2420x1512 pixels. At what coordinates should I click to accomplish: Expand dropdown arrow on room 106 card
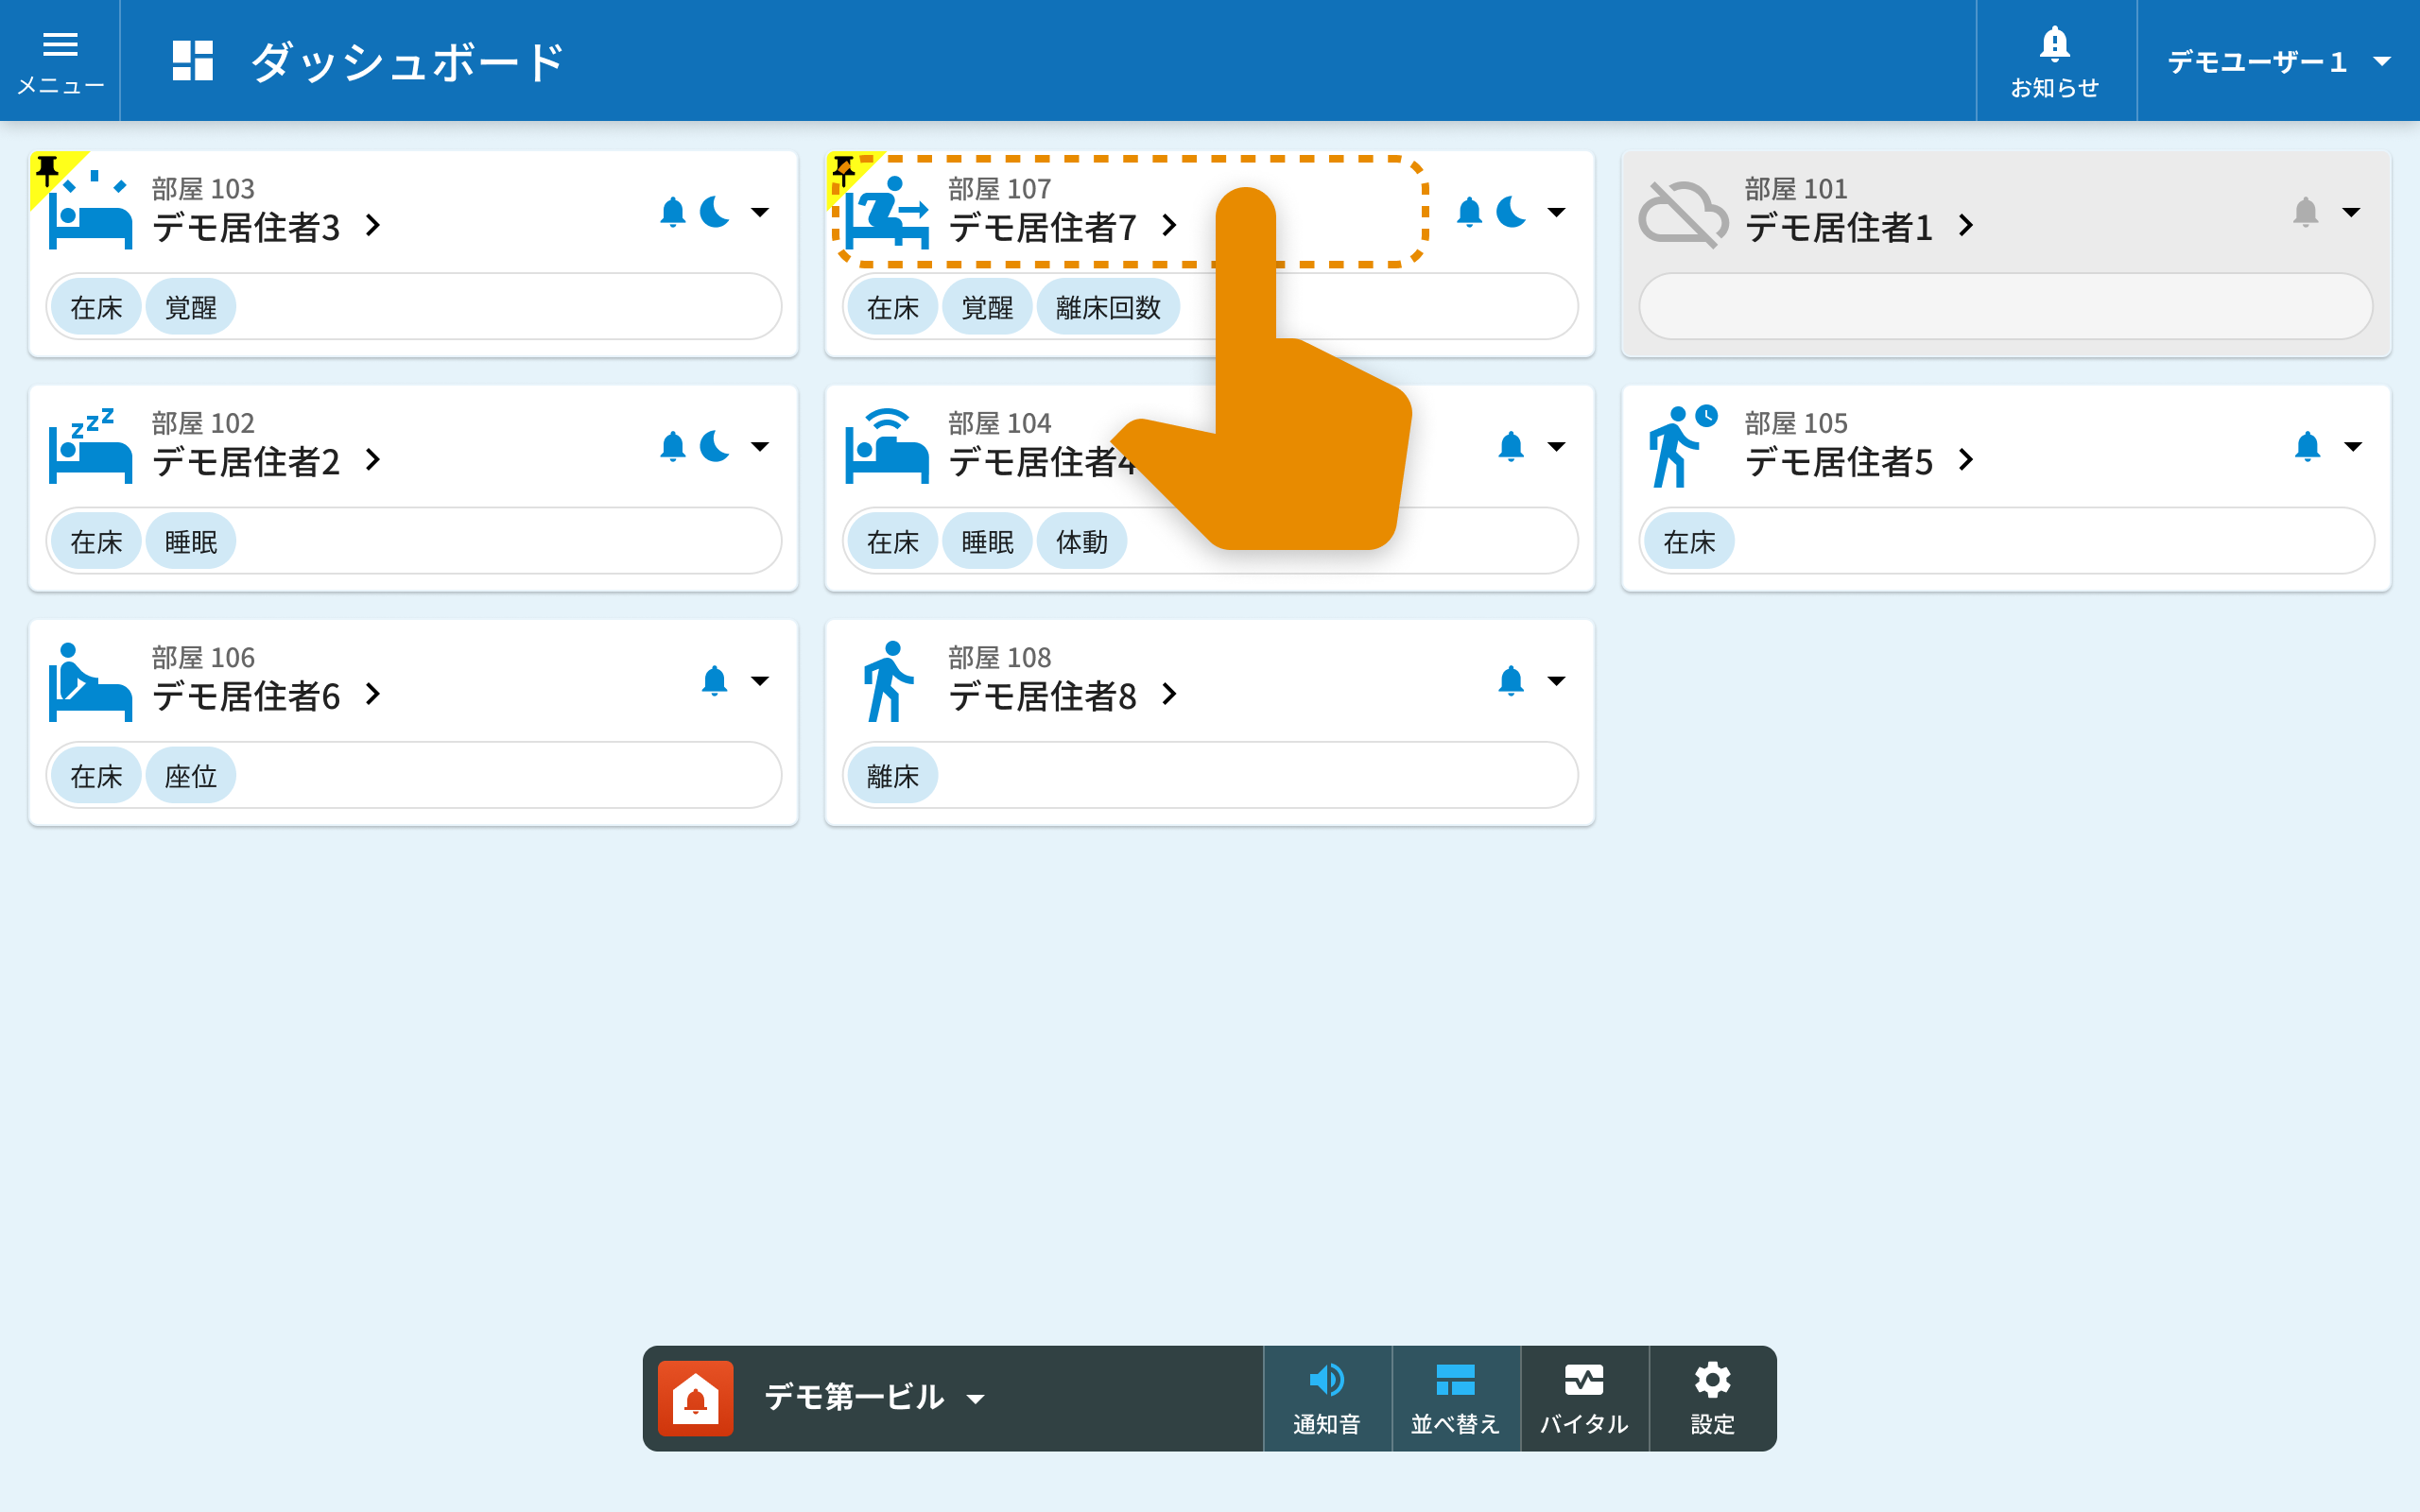(x=760, y=681)
